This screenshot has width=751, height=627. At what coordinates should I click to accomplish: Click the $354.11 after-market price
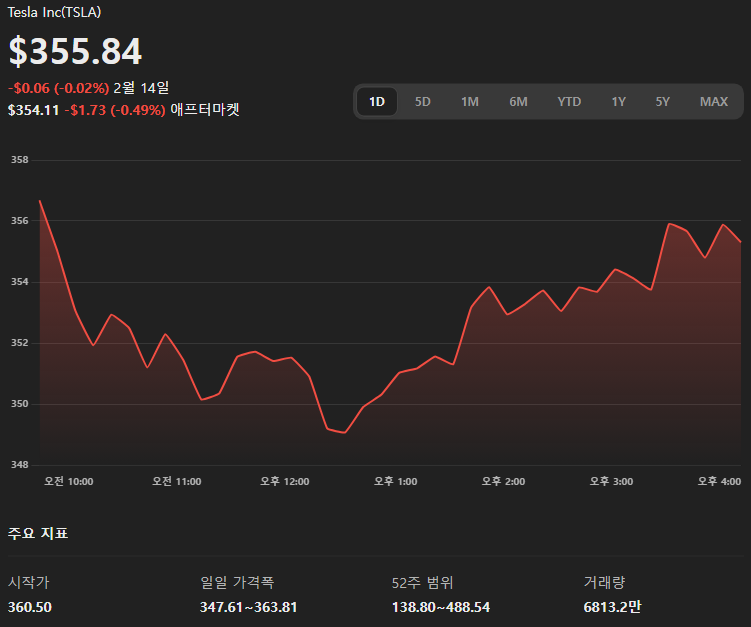tap(33, 110)
